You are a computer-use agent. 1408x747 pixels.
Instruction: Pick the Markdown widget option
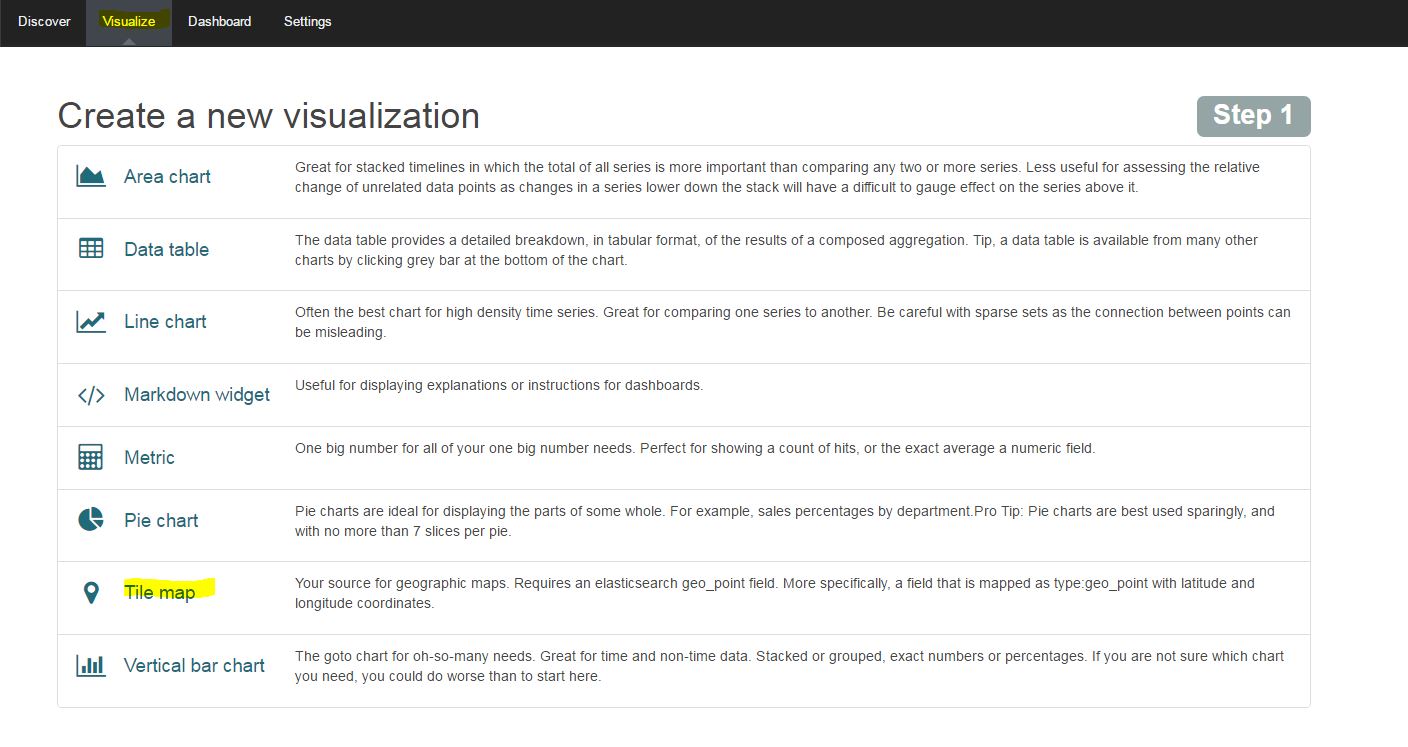pyautogui.click(x=197, y=395)
